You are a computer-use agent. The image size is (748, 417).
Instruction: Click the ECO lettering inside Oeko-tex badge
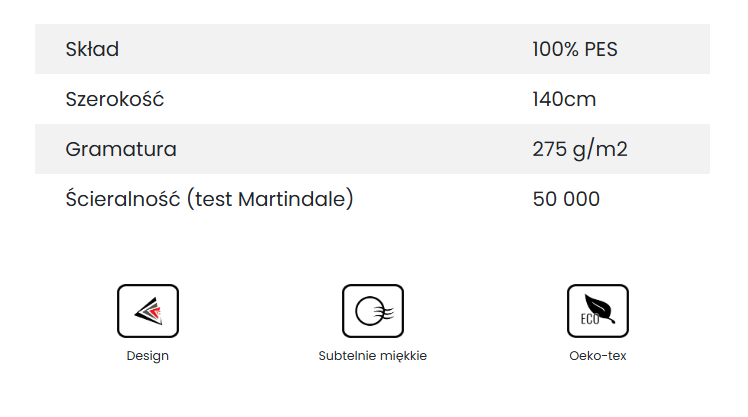(x=588, y=321)
